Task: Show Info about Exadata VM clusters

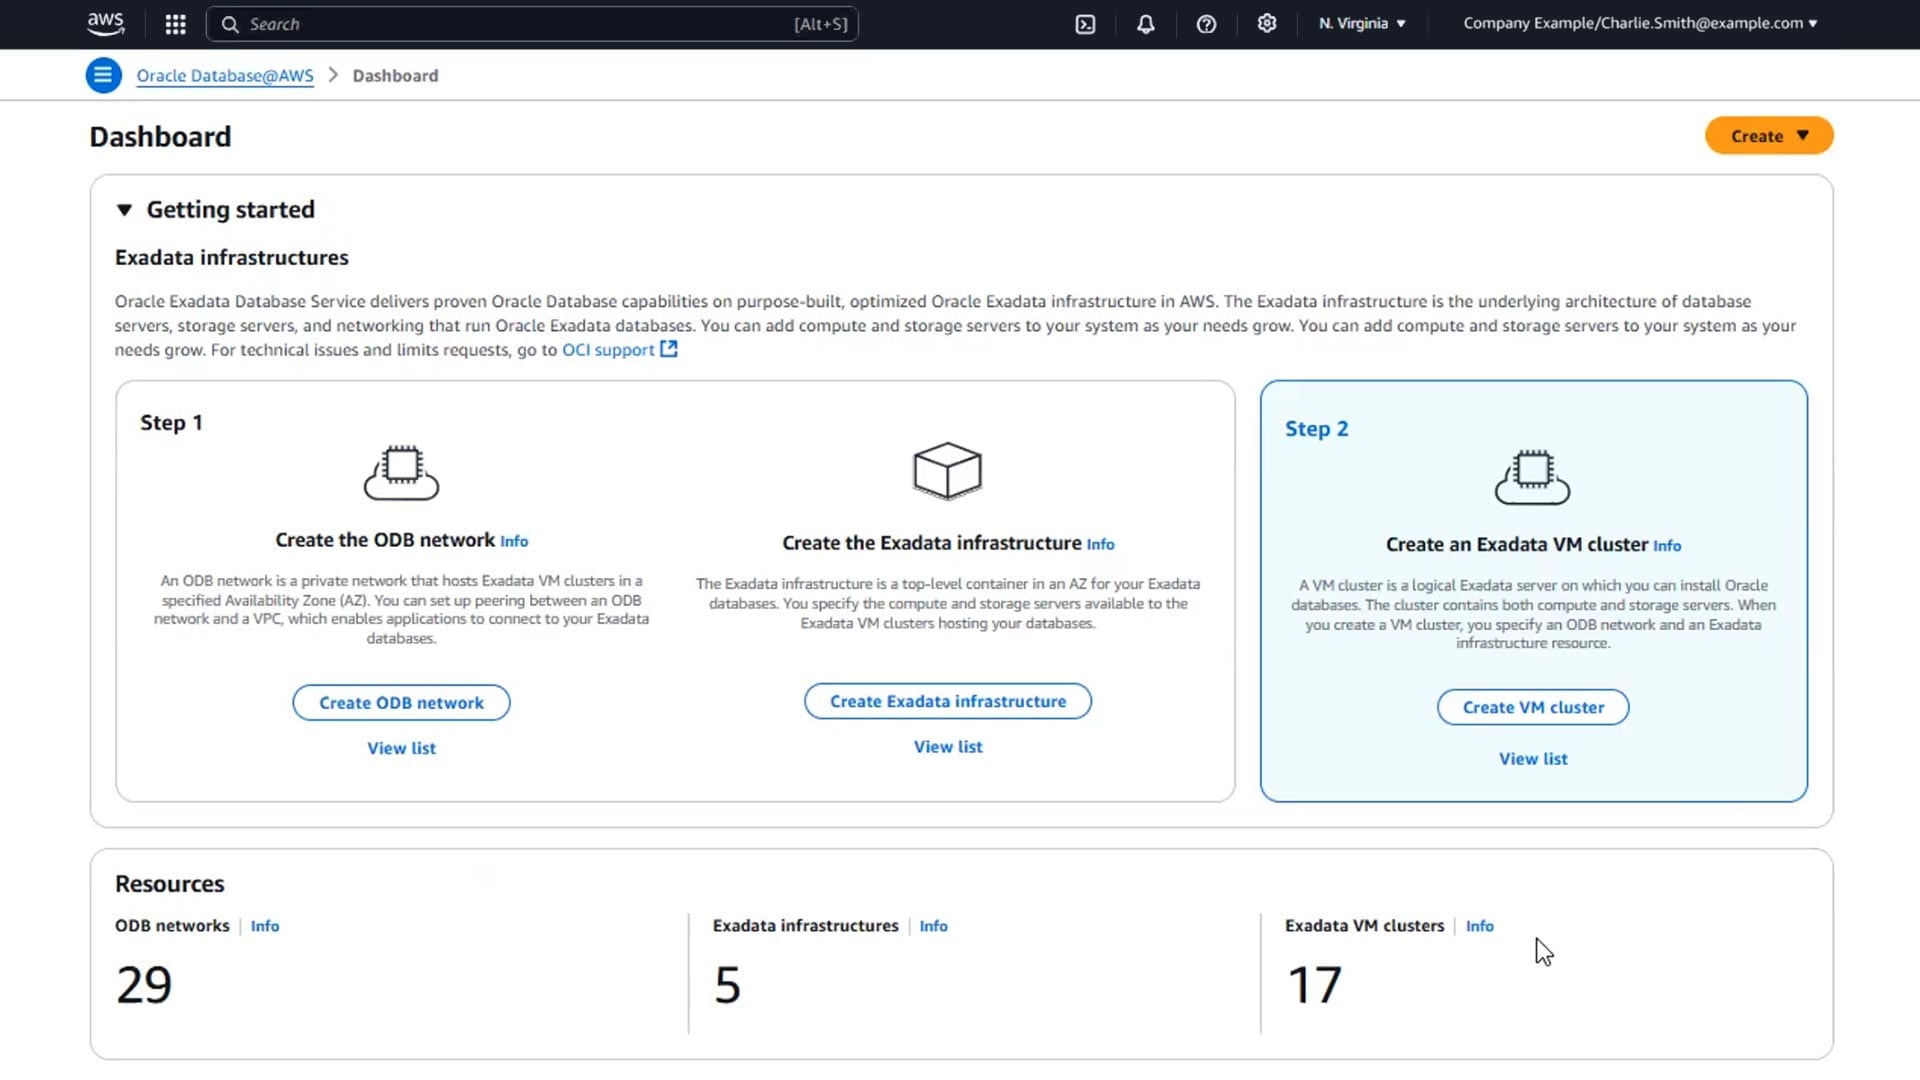Action: pos(1479,925)
